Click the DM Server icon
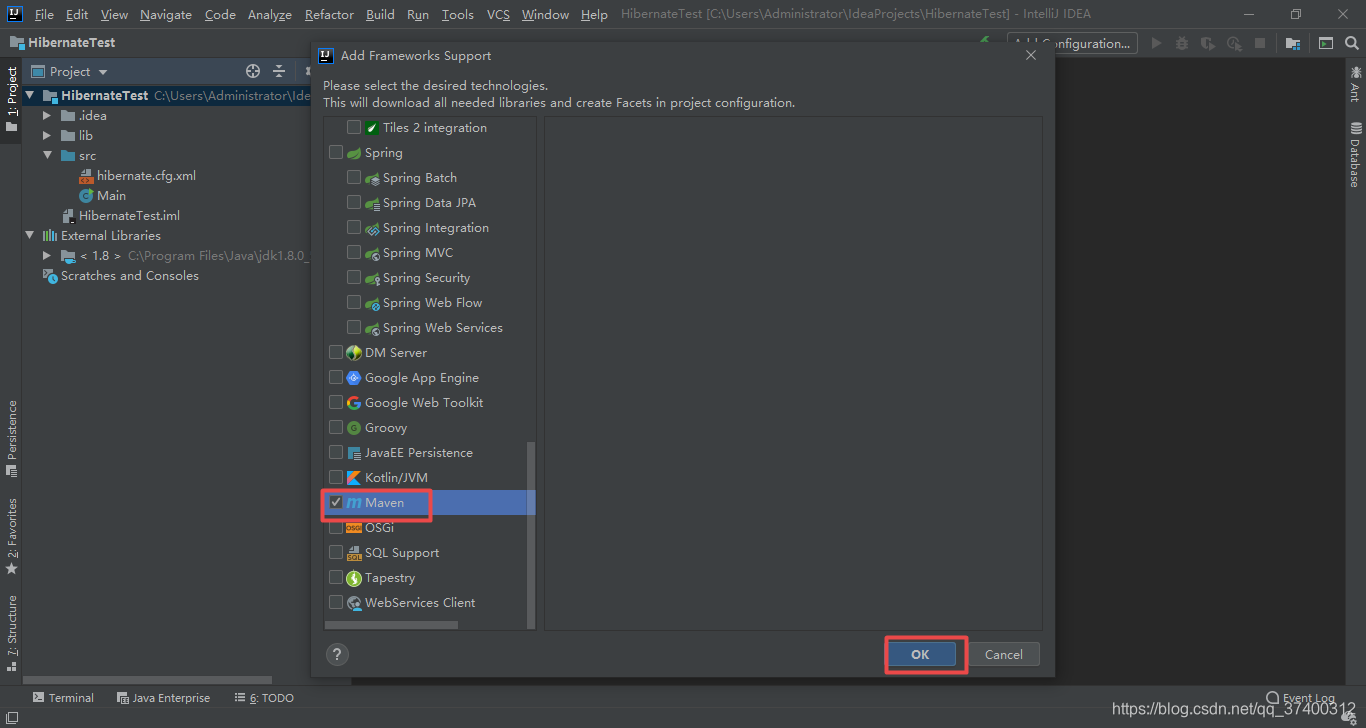Screen dimensions: 1366x728 [354, 353]
